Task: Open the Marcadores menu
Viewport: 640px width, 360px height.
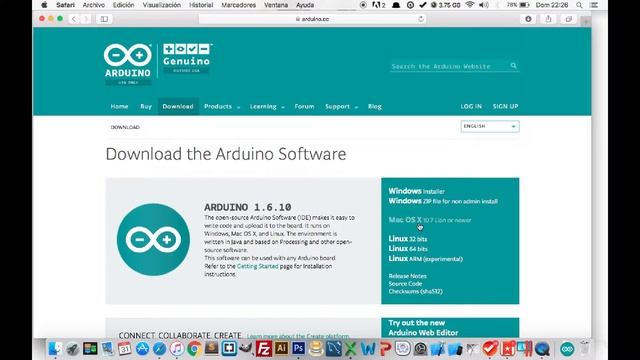Action: click(238, 5)
